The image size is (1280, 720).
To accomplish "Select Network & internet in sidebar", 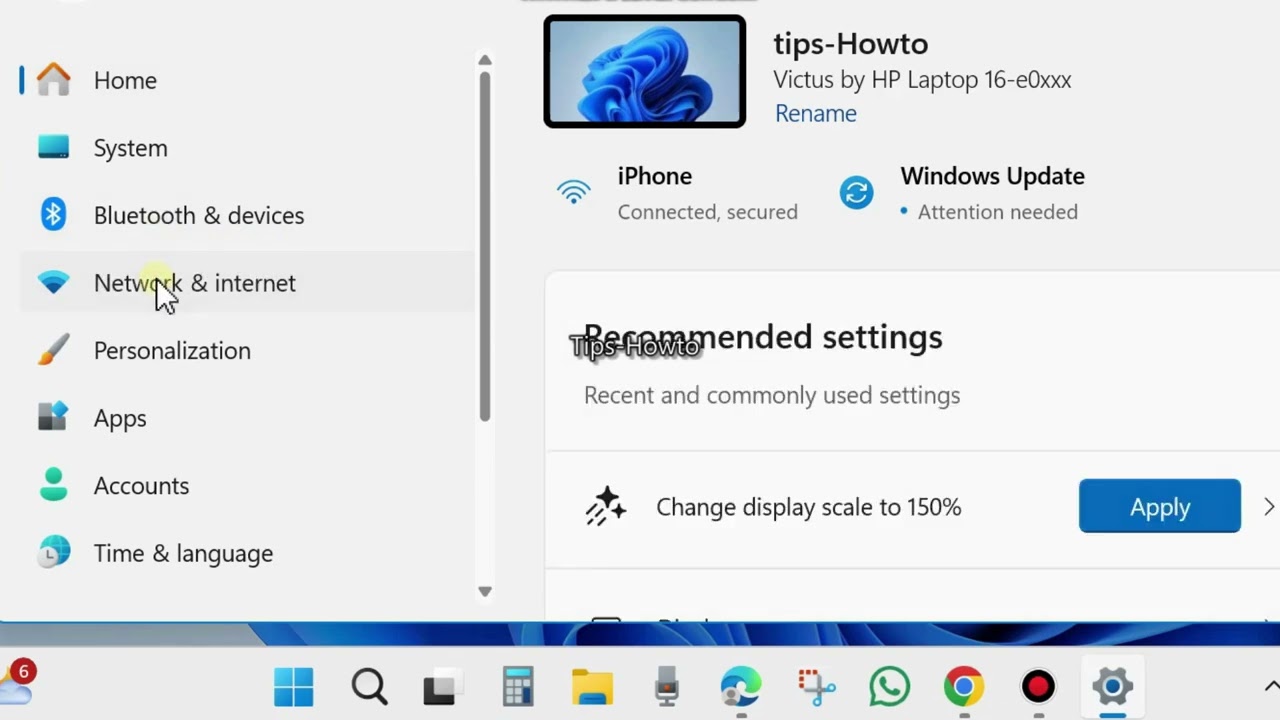I will 245,283.
